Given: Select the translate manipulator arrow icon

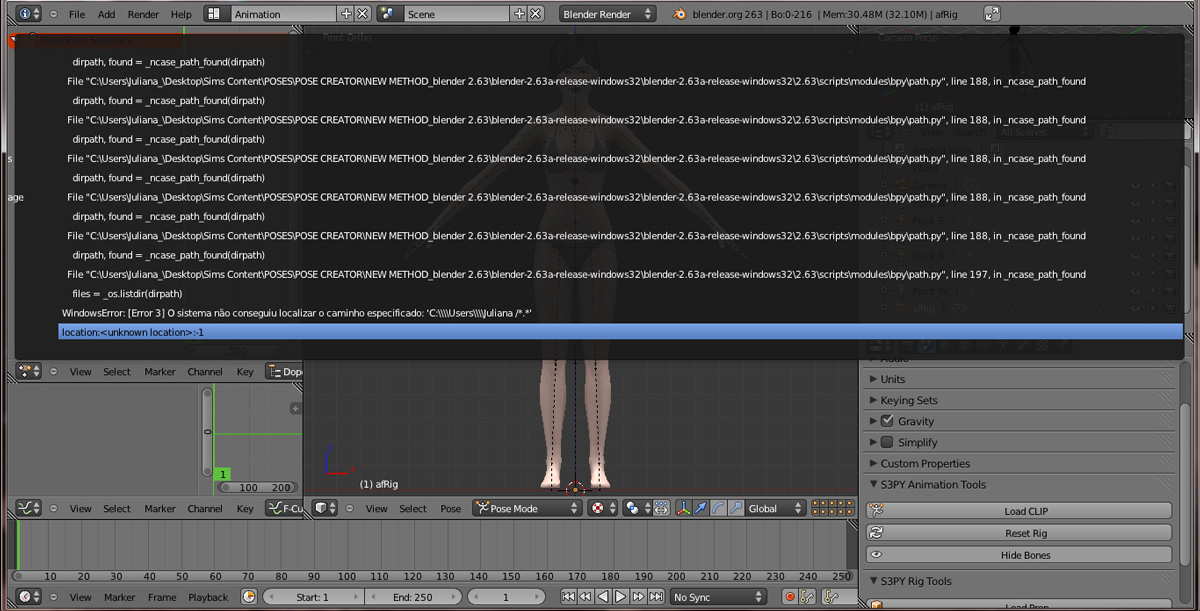Looking at the screenshot, I should (701, 508).
